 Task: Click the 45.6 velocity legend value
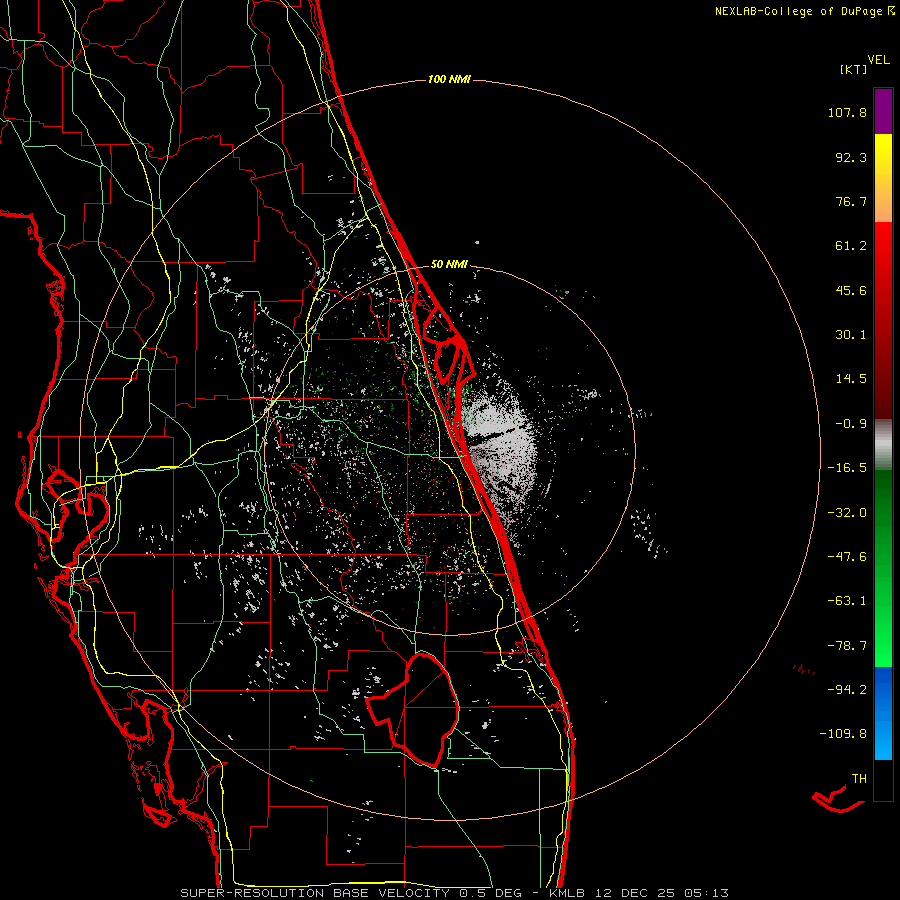tap(851, 290)
